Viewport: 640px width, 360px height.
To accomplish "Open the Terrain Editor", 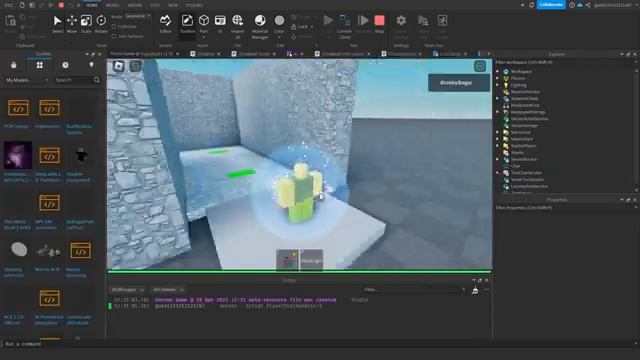I will pos(165,24).
